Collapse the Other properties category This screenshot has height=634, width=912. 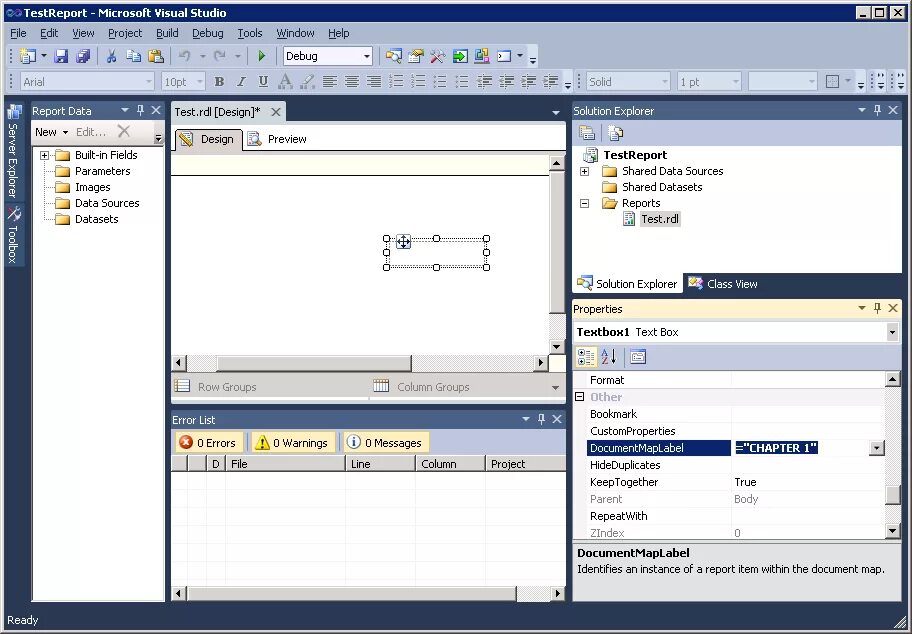579,397
